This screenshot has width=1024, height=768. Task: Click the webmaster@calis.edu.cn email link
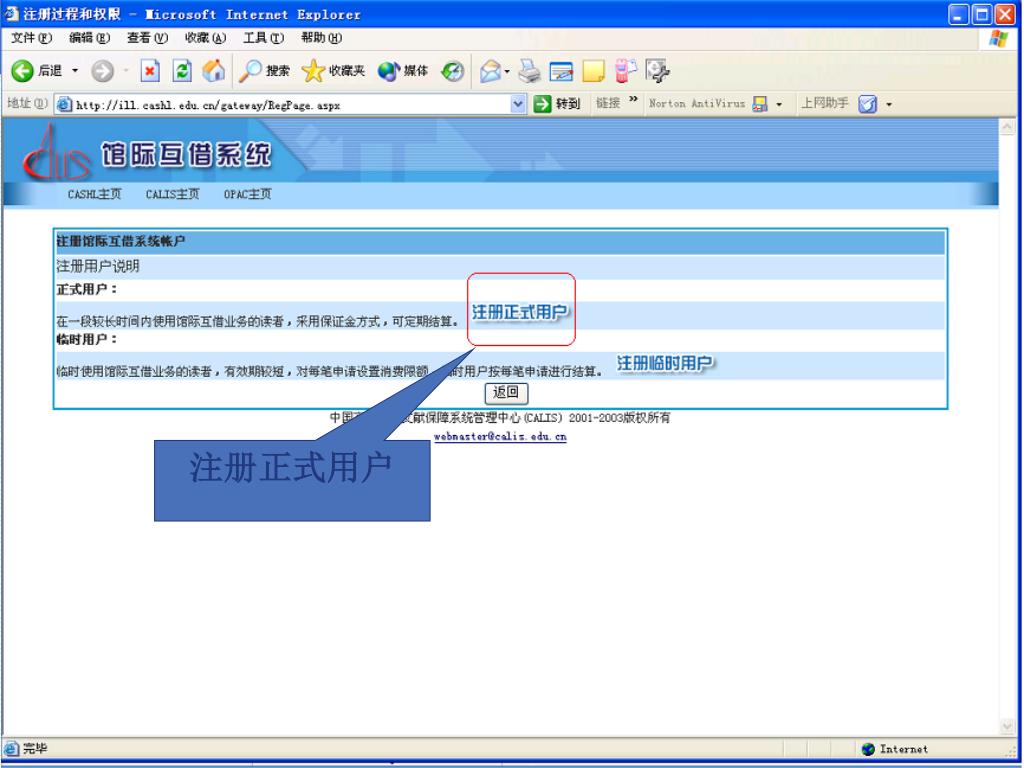click(x=500, y=436)
